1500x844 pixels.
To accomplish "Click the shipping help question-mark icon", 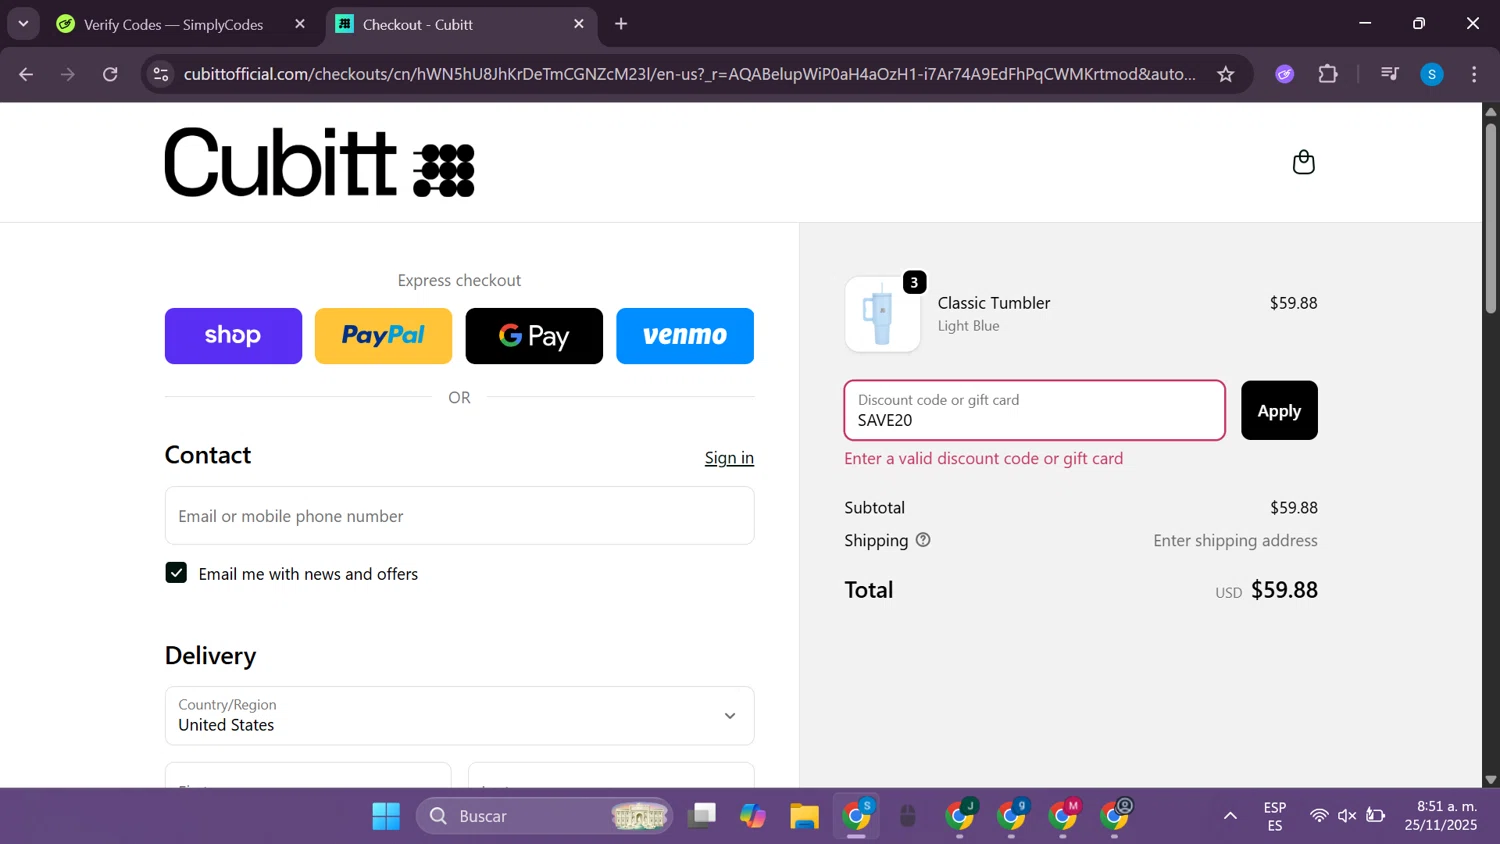I will point(923,540).
